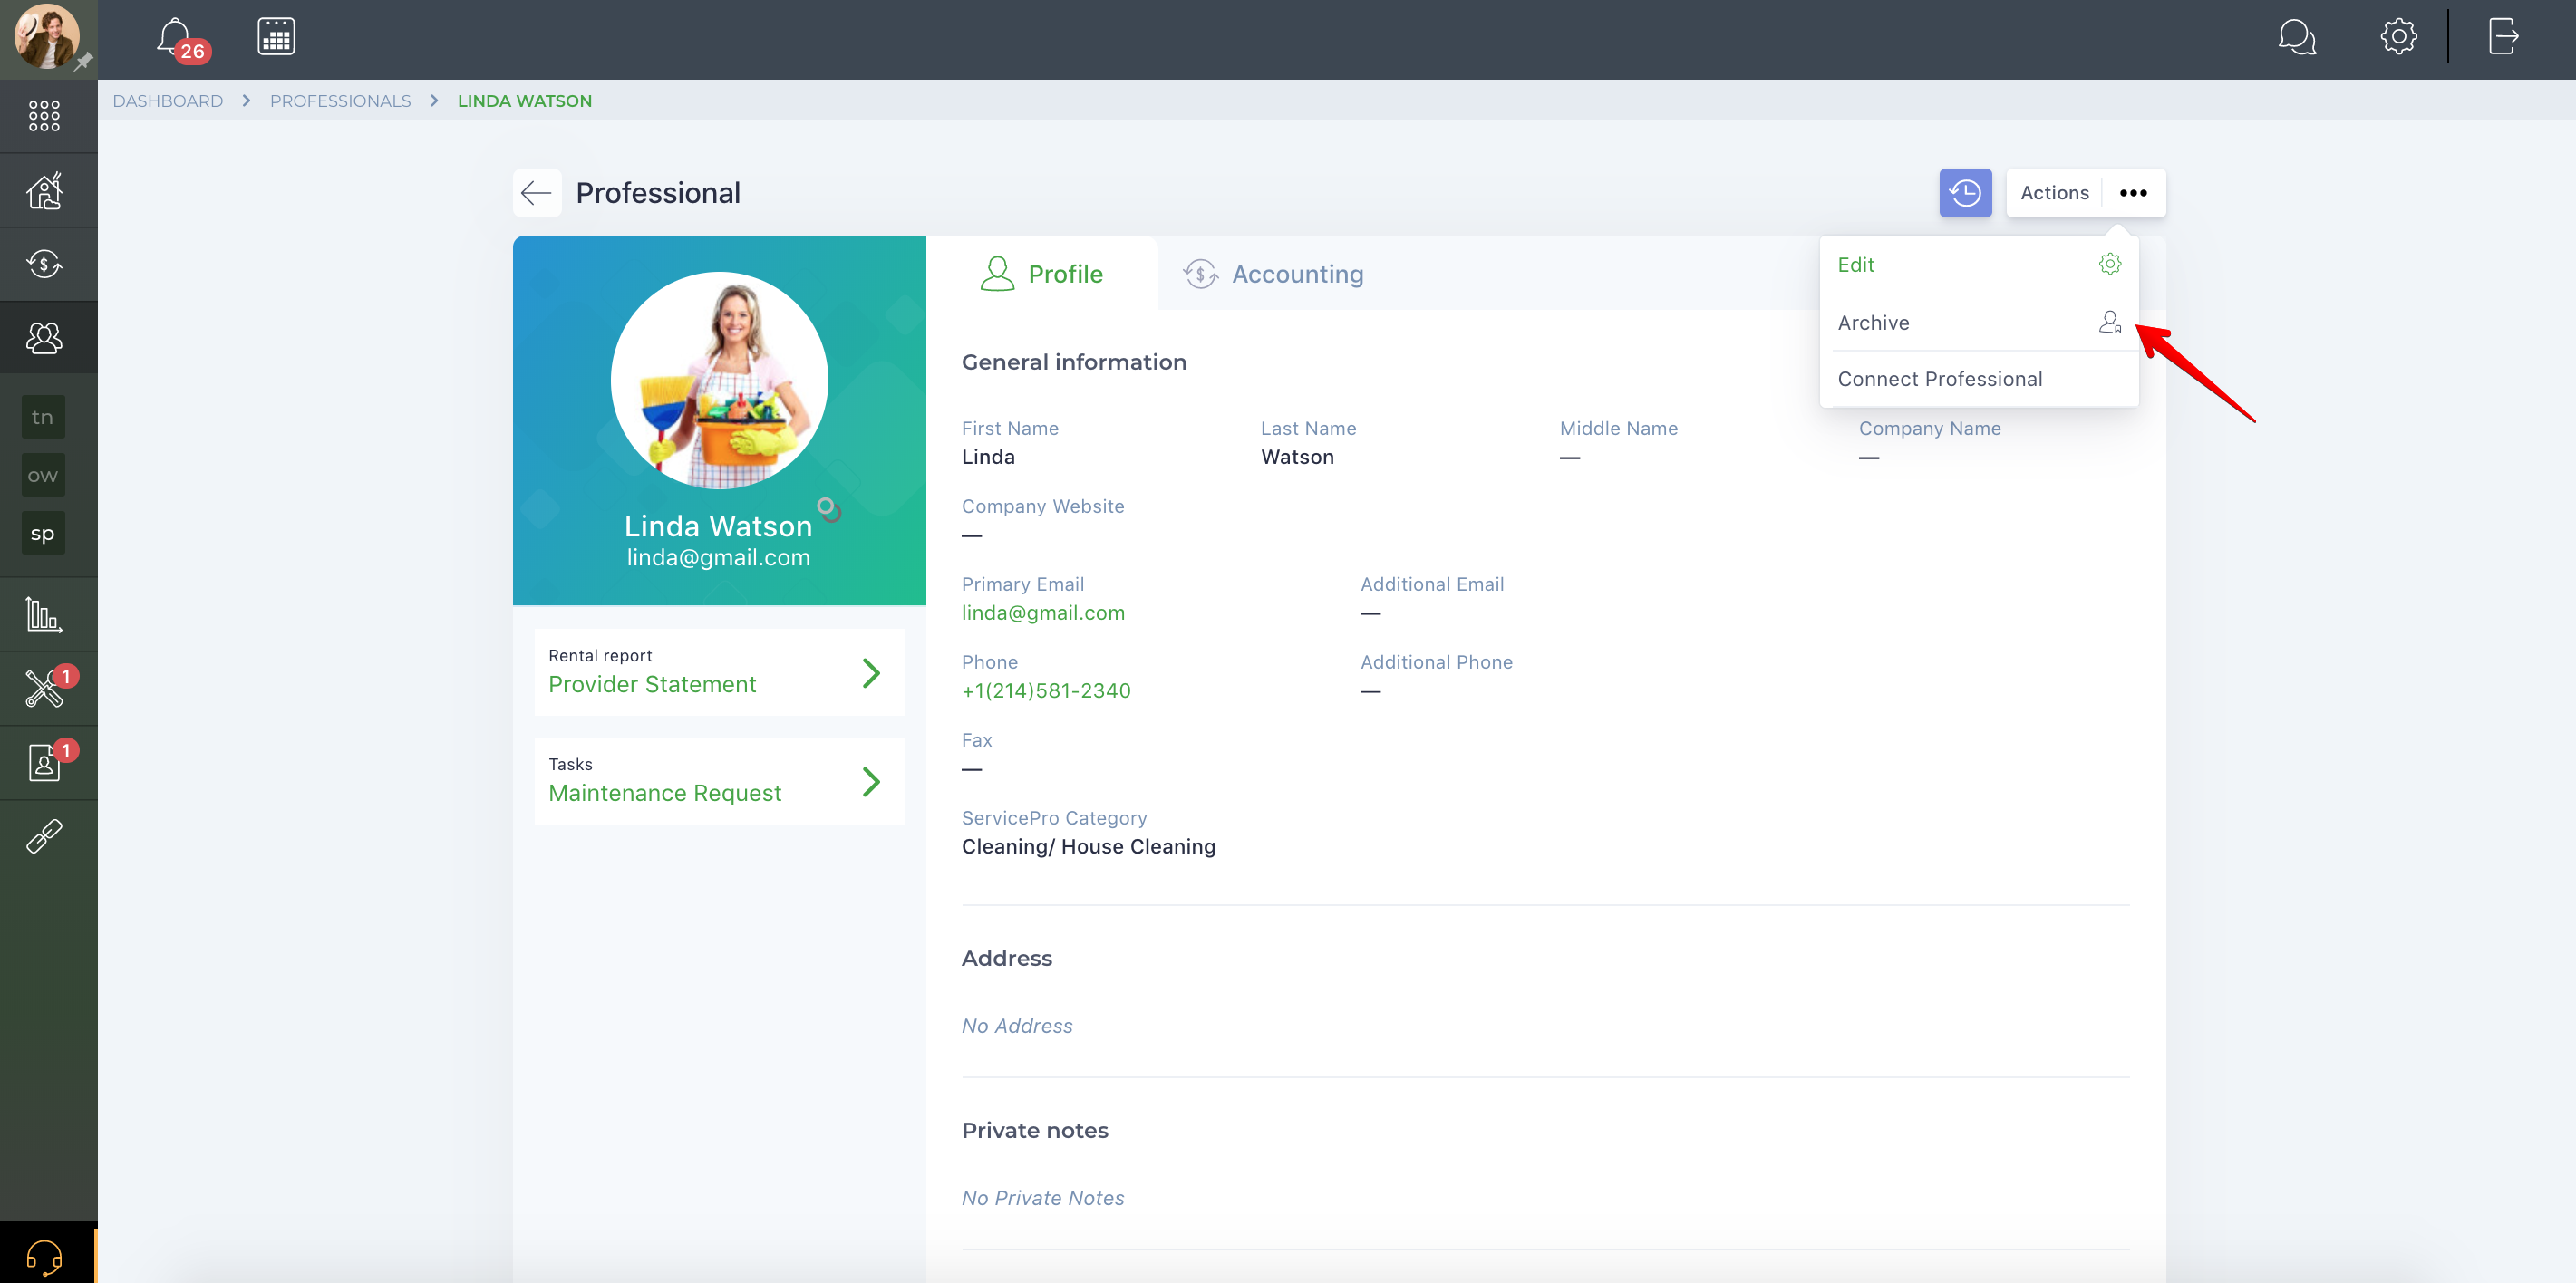Toggle the three-dots actions menu
The image size is (2576, 1283).
2133,193
